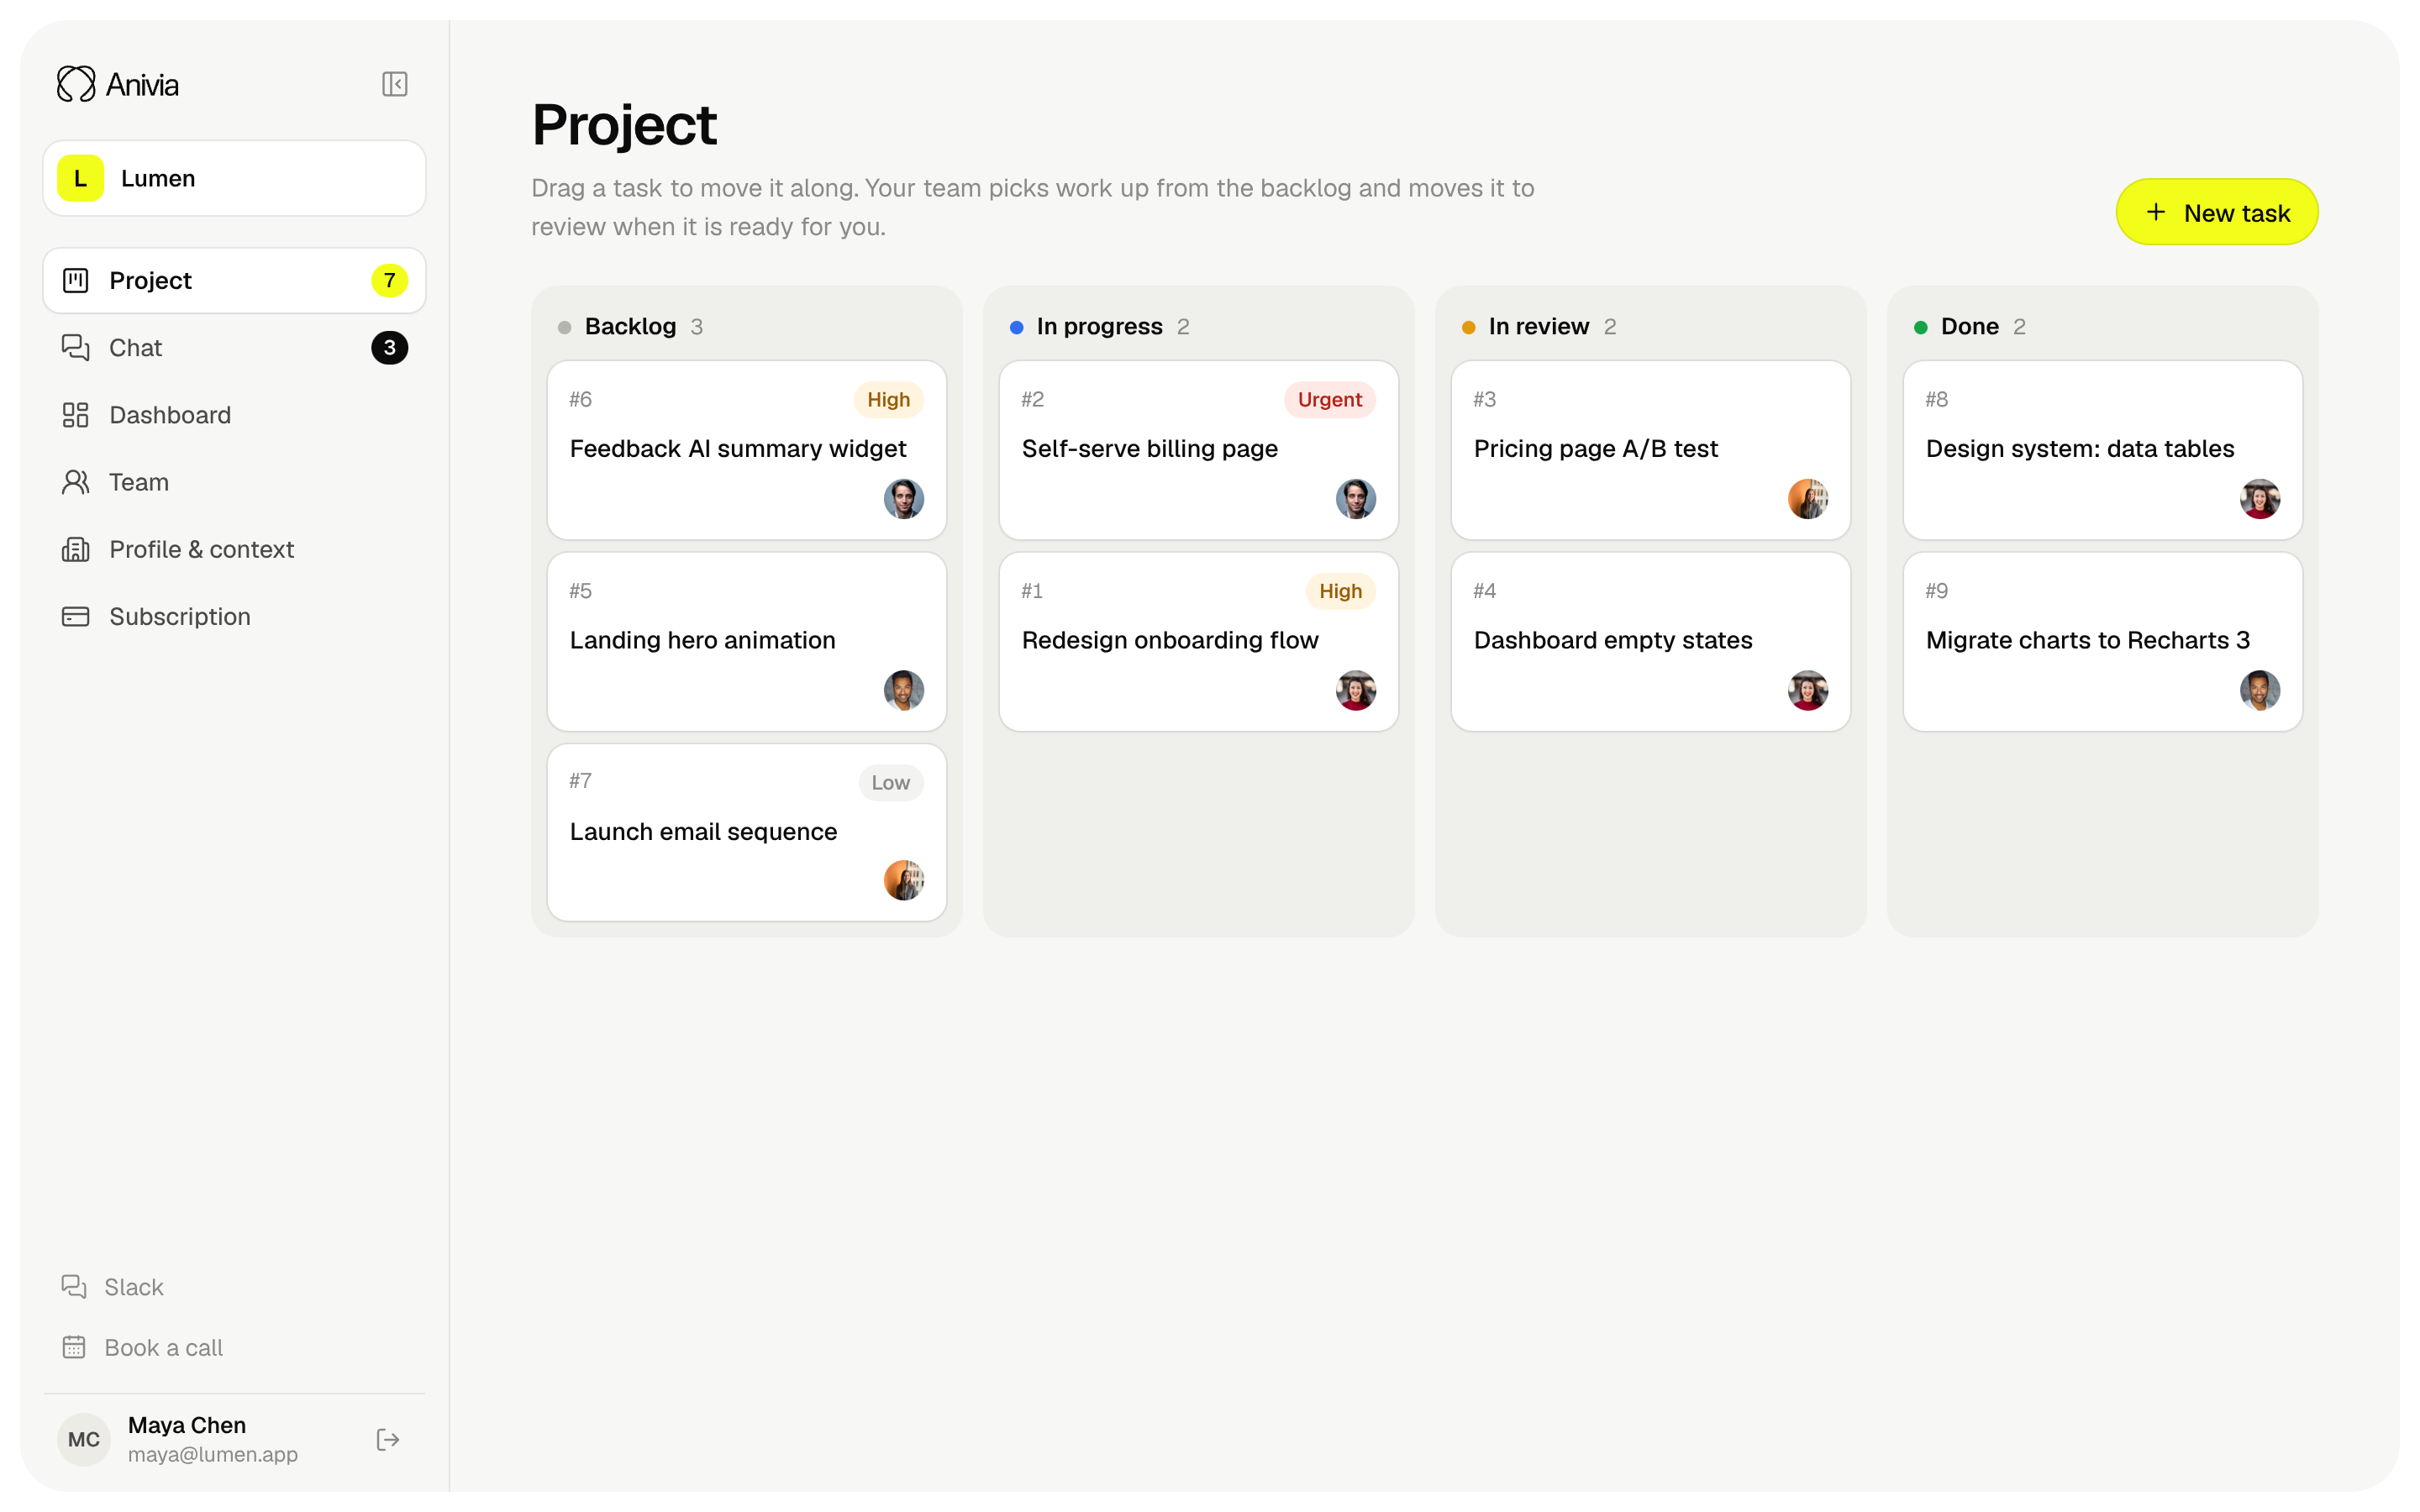
Task: Click the Profile & context icon
Action: (76, 549)
